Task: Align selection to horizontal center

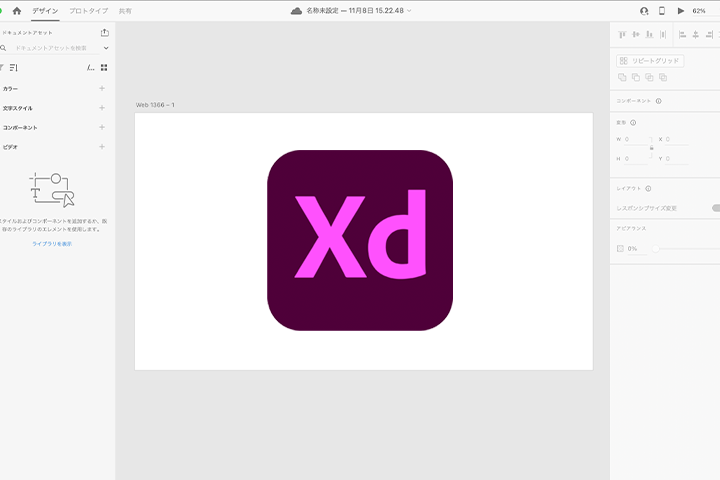Action: 696,34
